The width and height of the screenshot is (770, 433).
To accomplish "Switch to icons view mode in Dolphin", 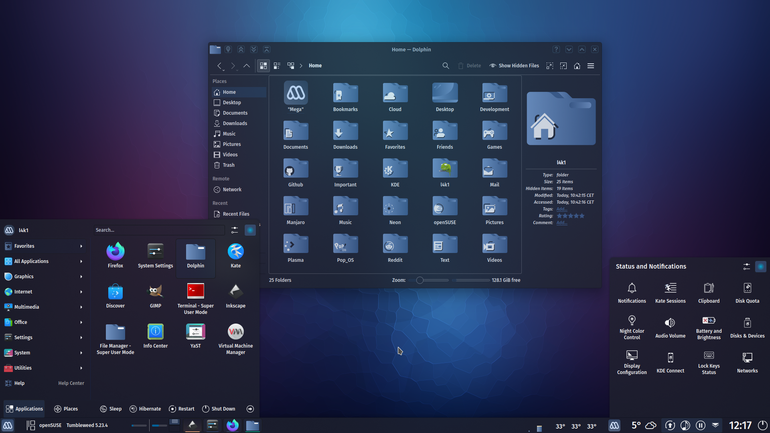I will (x=263, y=66).
